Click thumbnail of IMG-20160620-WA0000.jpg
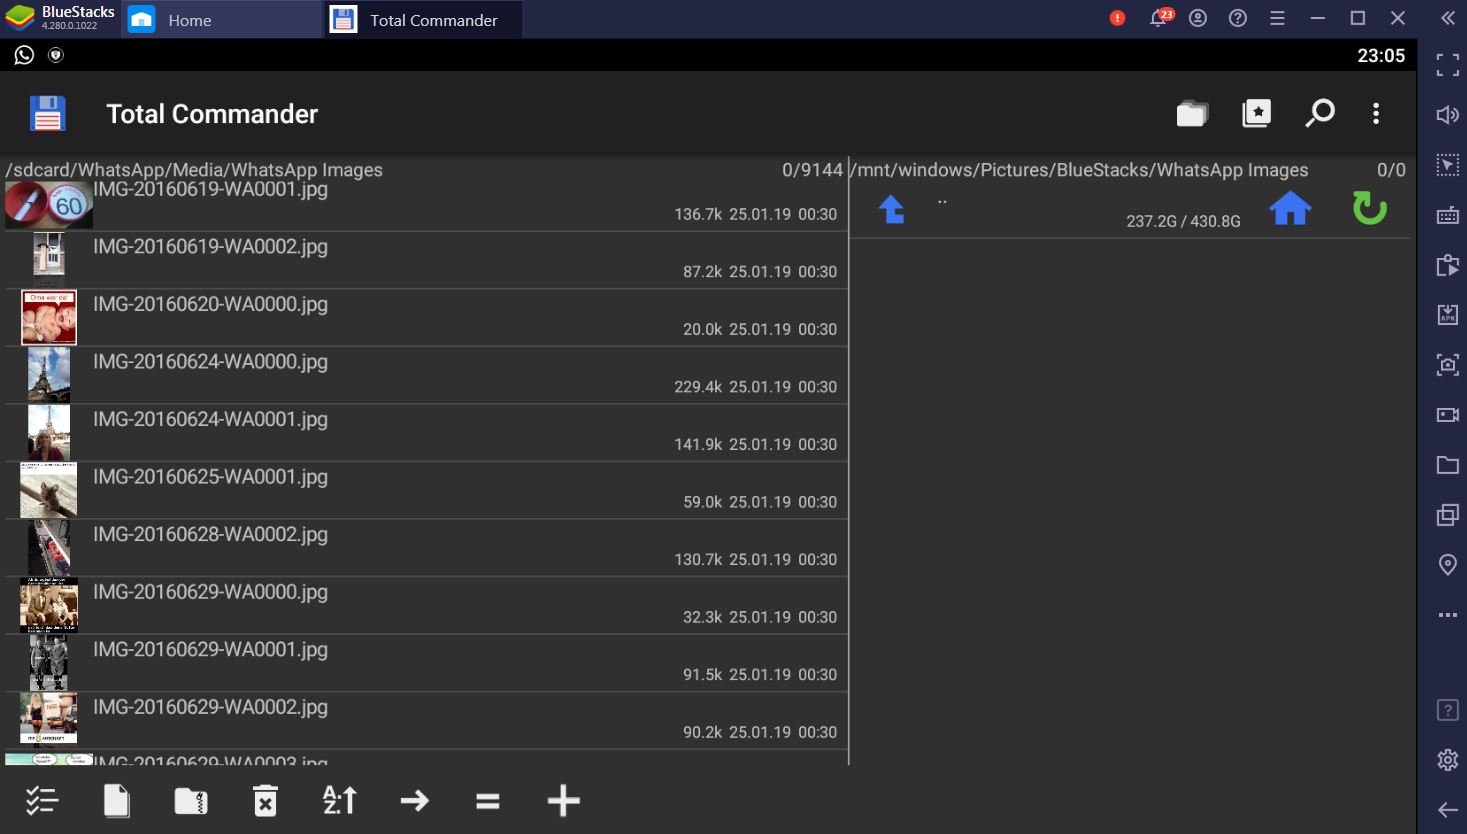This screenshot has height=834, width=1467. pos(49,318)
